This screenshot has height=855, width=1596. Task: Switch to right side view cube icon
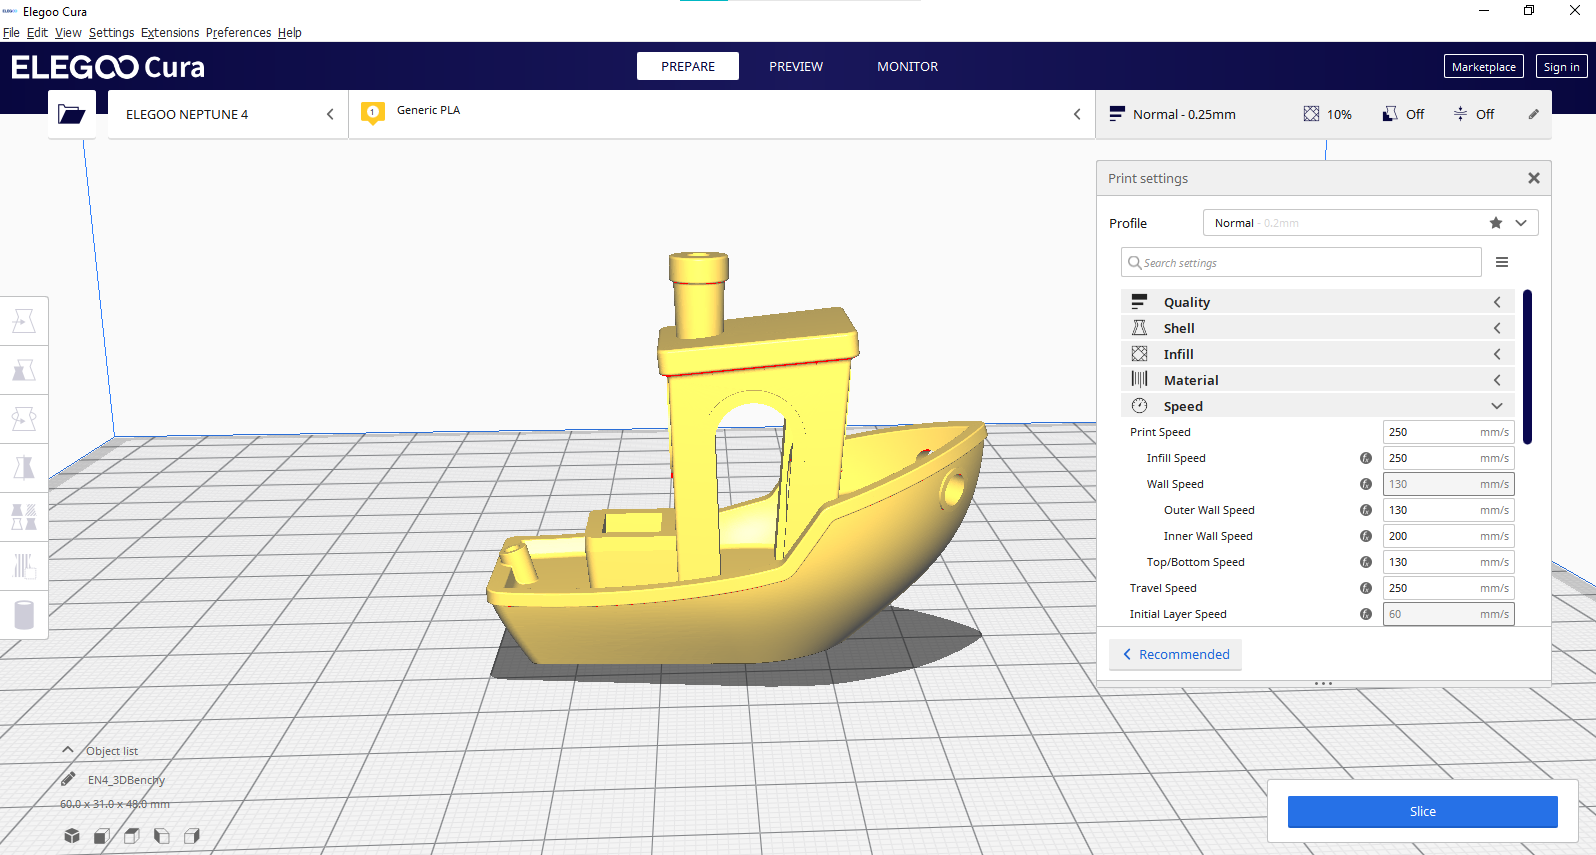coord(192,836)
